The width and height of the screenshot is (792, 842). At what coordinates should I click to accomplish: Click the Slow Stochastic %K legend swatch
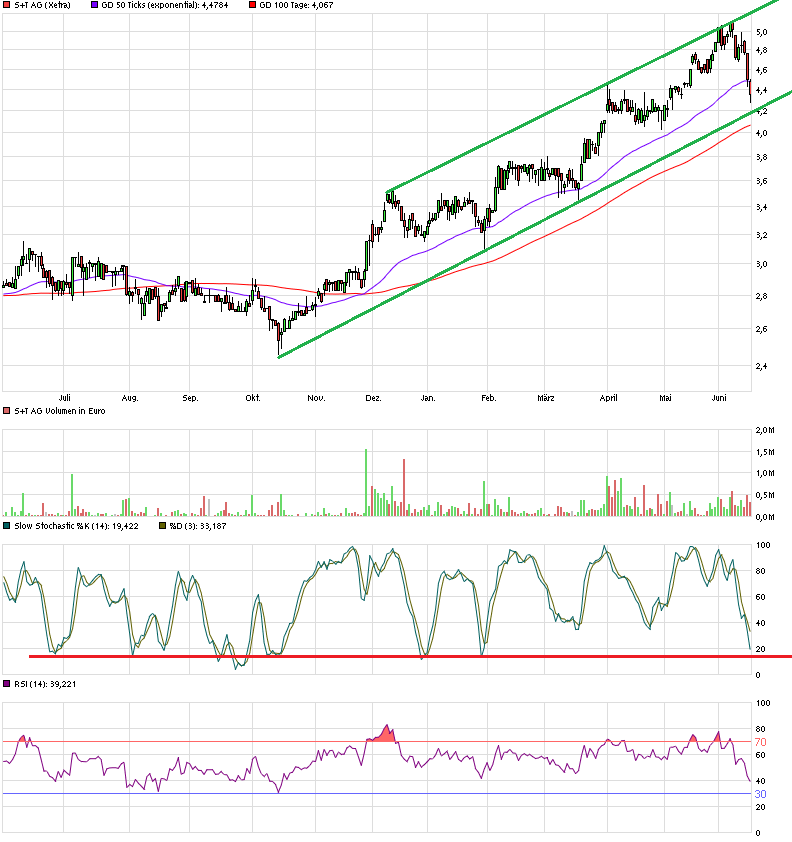(7, 525)
